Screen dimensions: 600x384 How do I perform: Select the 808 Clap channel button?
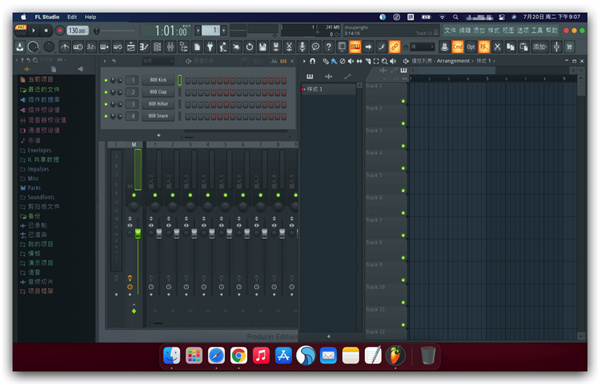pos(158,92)
